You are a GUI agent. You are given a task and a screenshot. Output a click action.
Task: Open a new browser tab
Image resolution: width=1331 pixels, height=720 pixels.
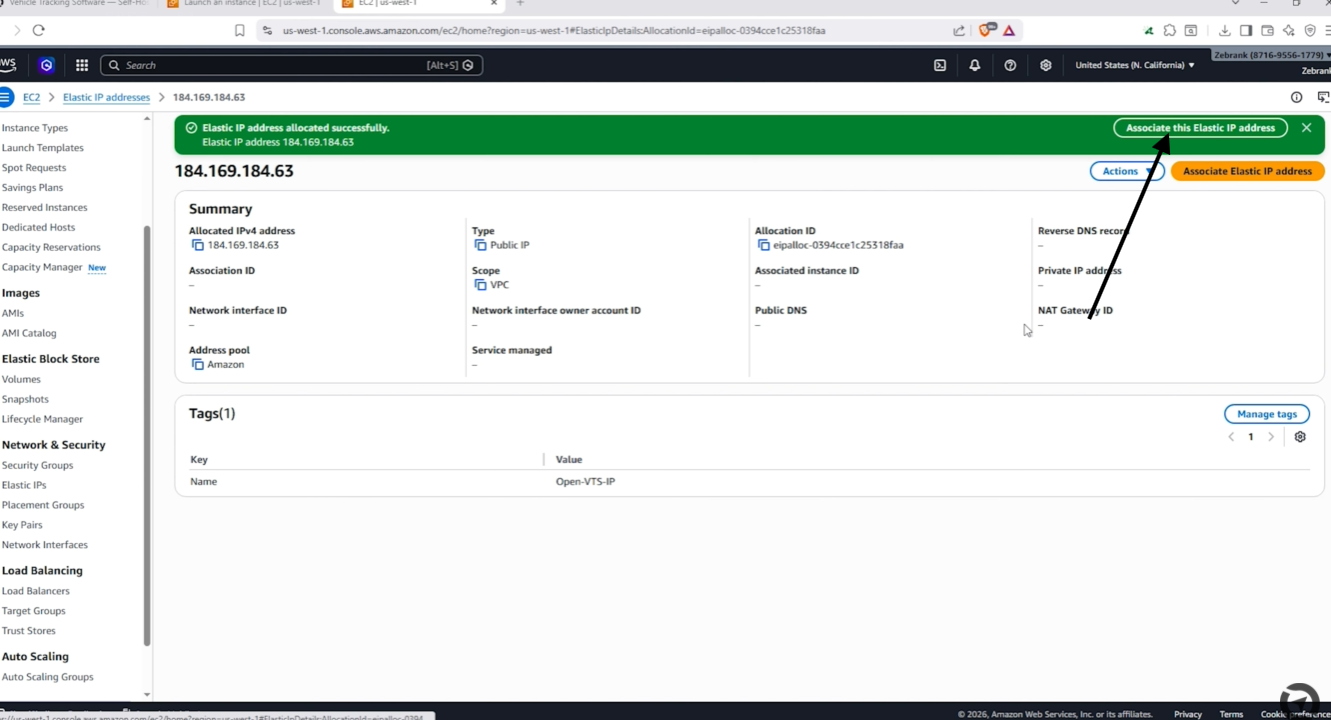point(520,4)
